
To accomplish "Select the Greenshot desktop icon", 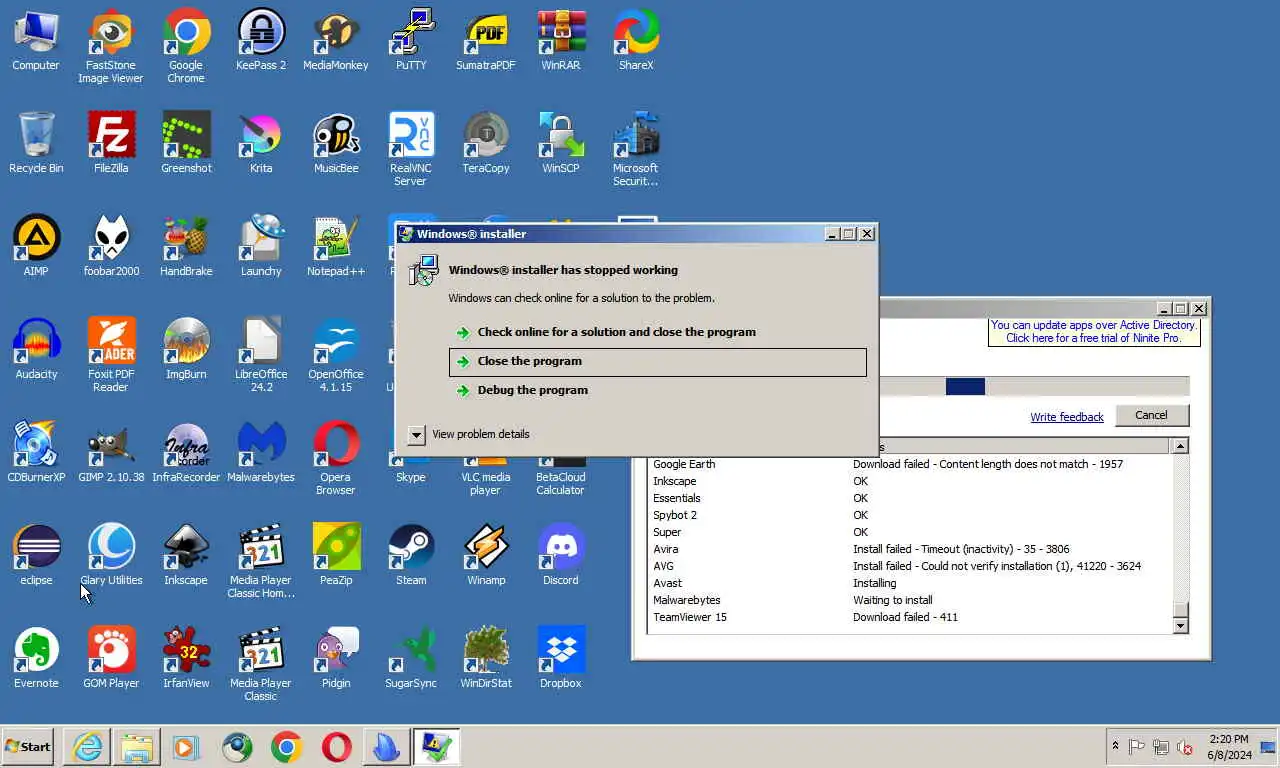I will pyautogui.click(x=186, y=143).
